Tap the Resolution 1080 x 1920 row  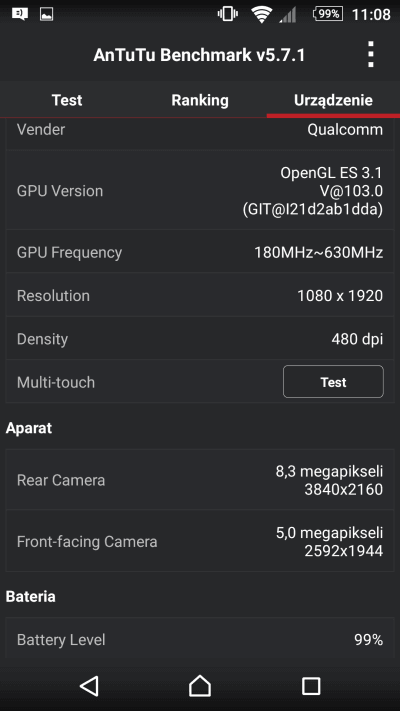(x=200, y=295)
